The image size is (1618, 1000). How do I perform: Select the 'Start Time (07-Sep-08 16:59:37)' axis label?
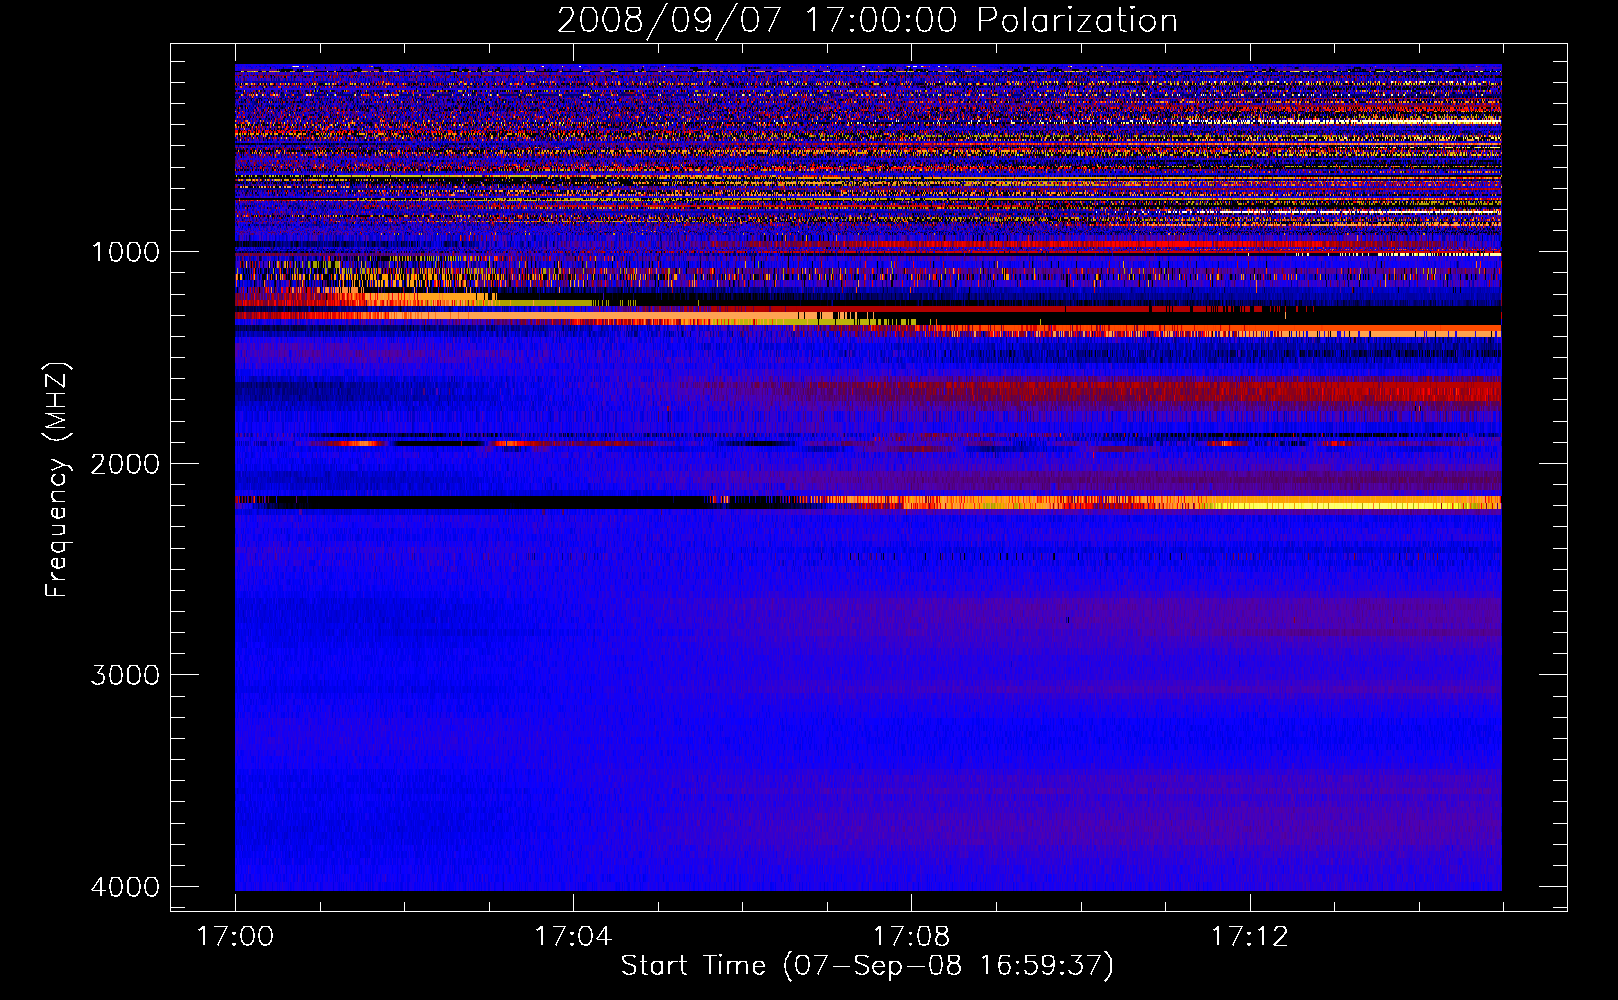[x=867, y=966]
